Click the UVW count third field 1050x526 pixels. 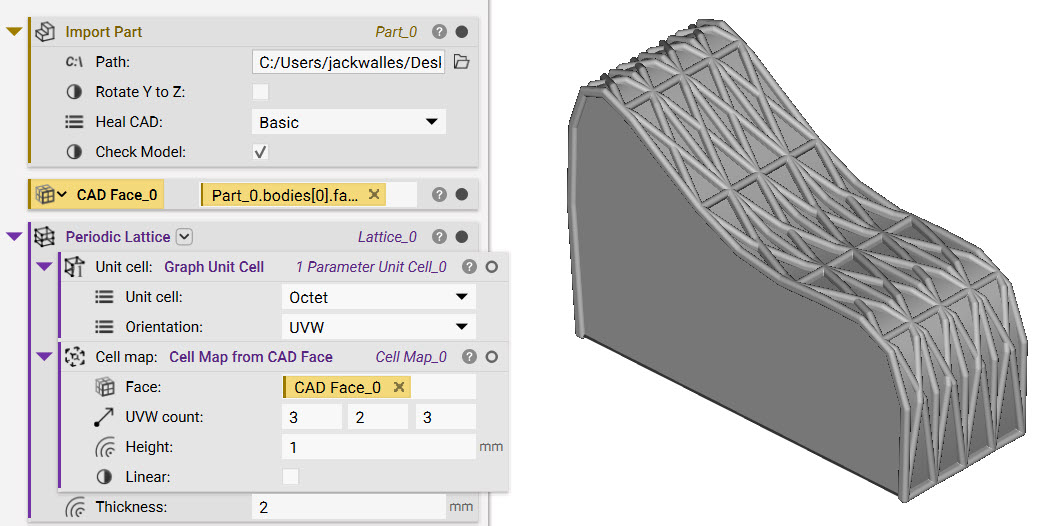click(x=445, y=417)
